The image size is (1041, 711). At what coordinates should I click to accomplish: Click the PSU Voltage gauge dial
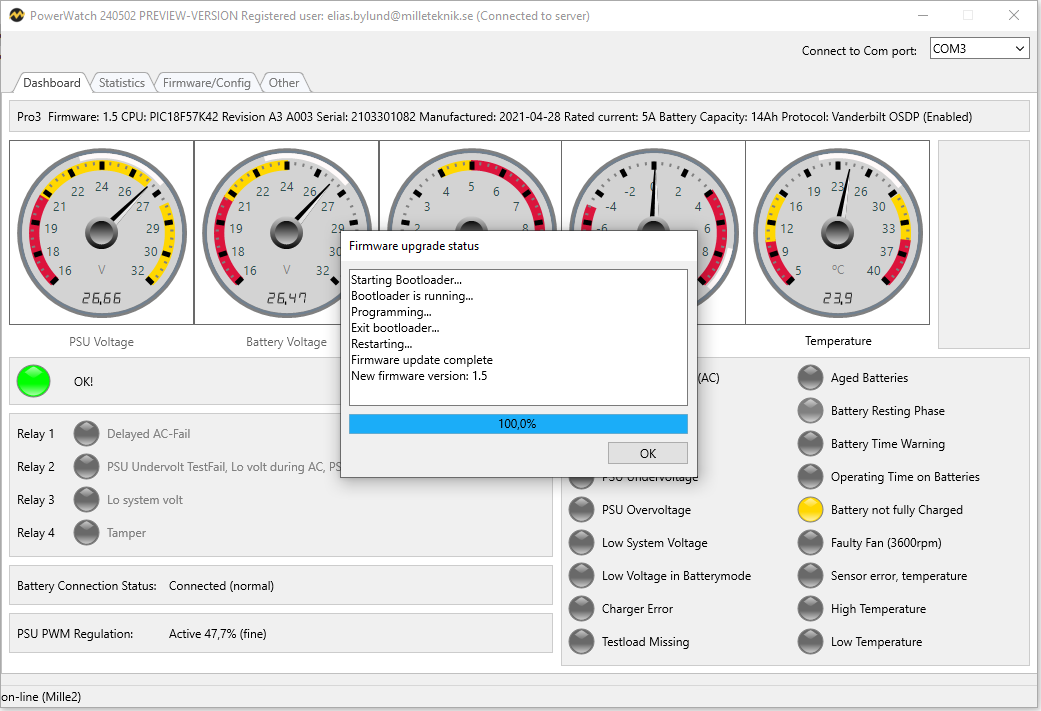click(101, 232)
